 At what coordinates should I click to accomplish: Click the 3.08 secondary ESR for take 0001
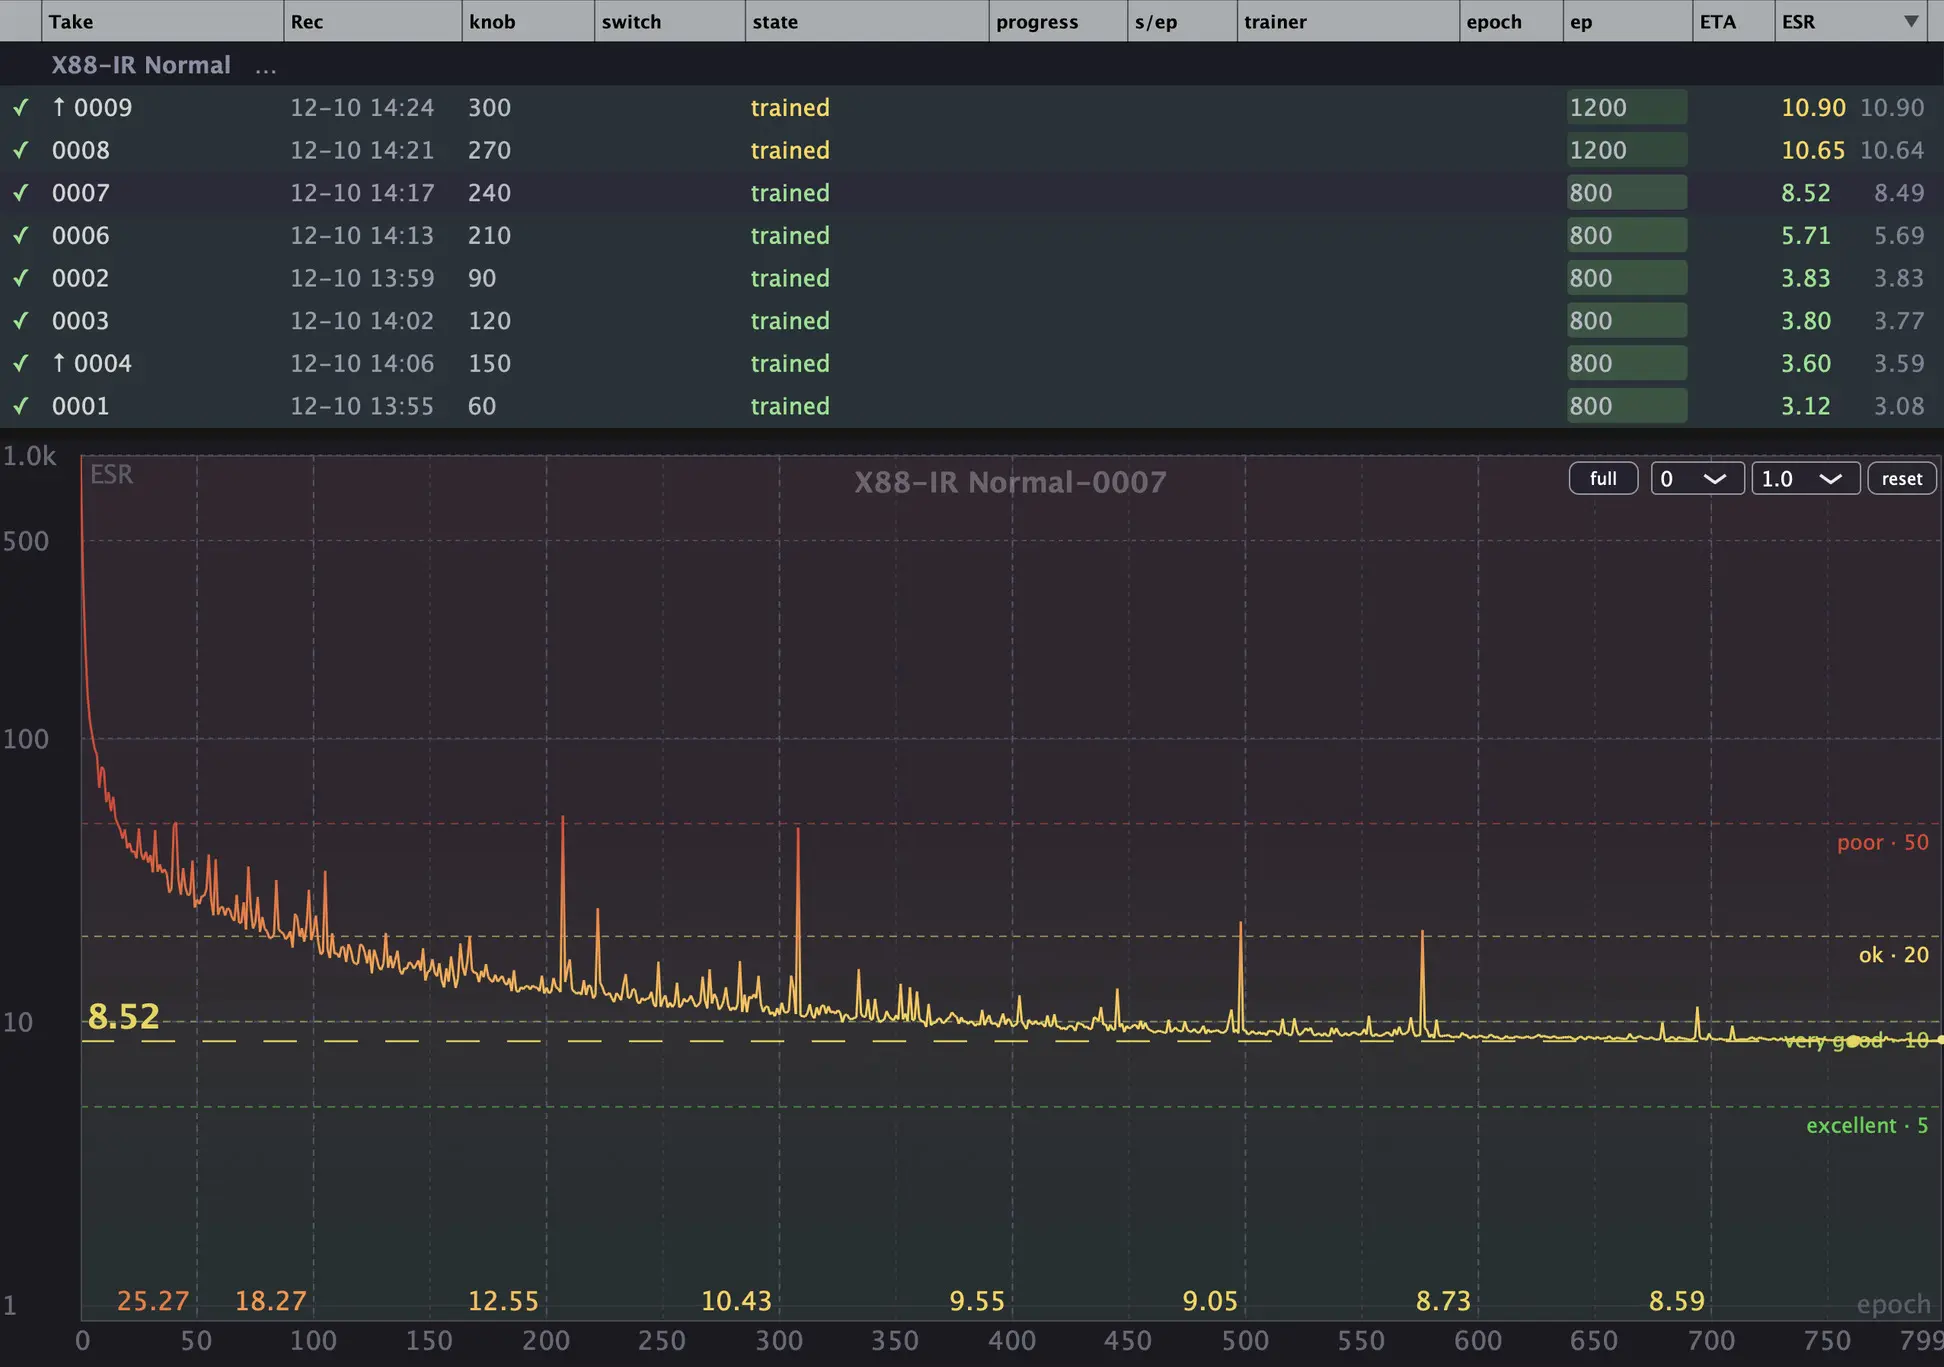(1898, 406)
